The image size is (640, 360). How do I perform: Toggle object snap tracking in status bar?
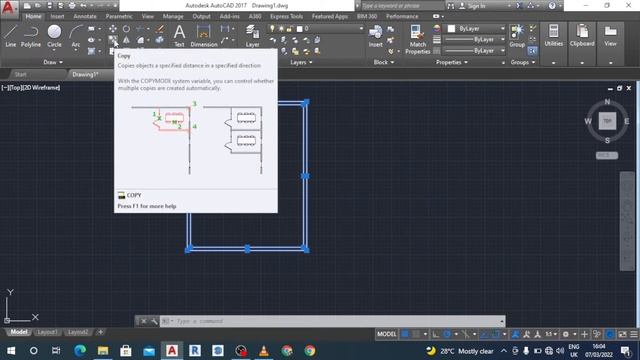(x=484, y=334)
